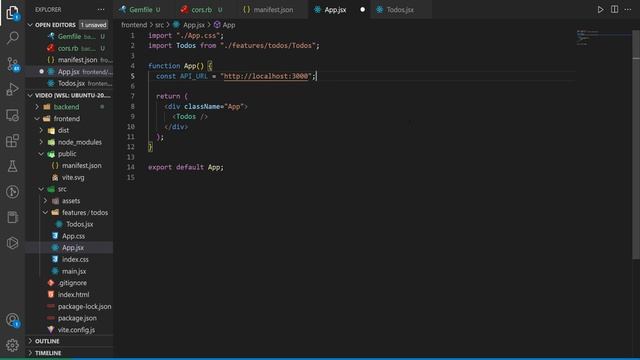Image resolution: width=640 pixels, height=360 pixels.
Task: Open the Search view in activity bar
Action: [12, 38]
